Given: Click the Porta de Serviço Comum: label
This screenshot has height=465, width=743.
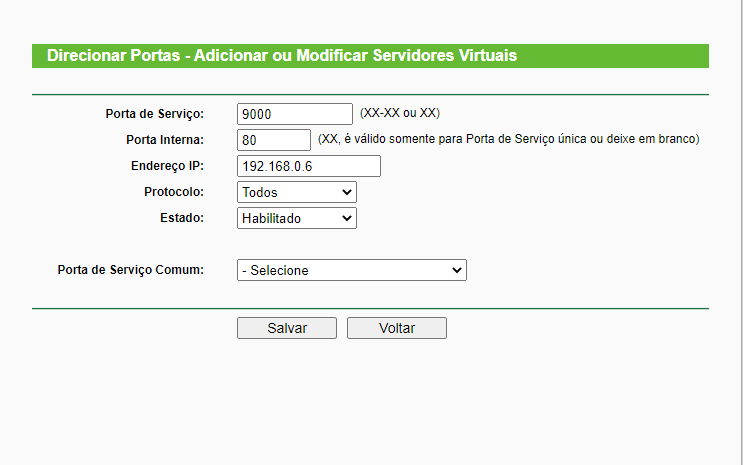Looking at the screenshot, I should [131, 270].
